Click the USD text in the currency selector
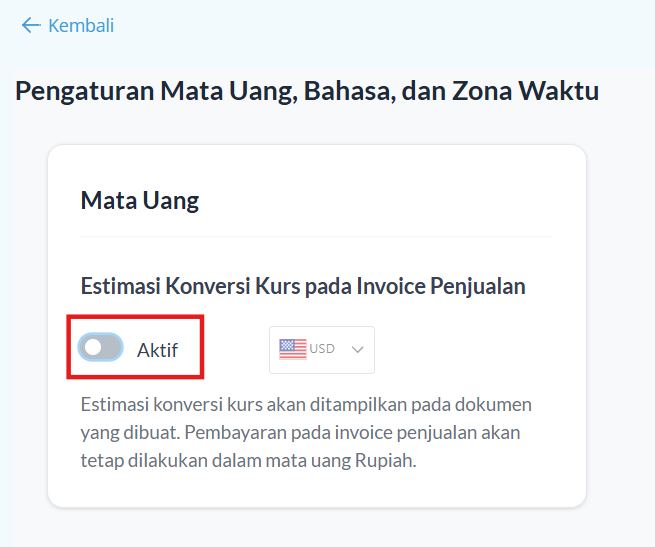Viewport: 655px width, 547px height. coord(322,349)
